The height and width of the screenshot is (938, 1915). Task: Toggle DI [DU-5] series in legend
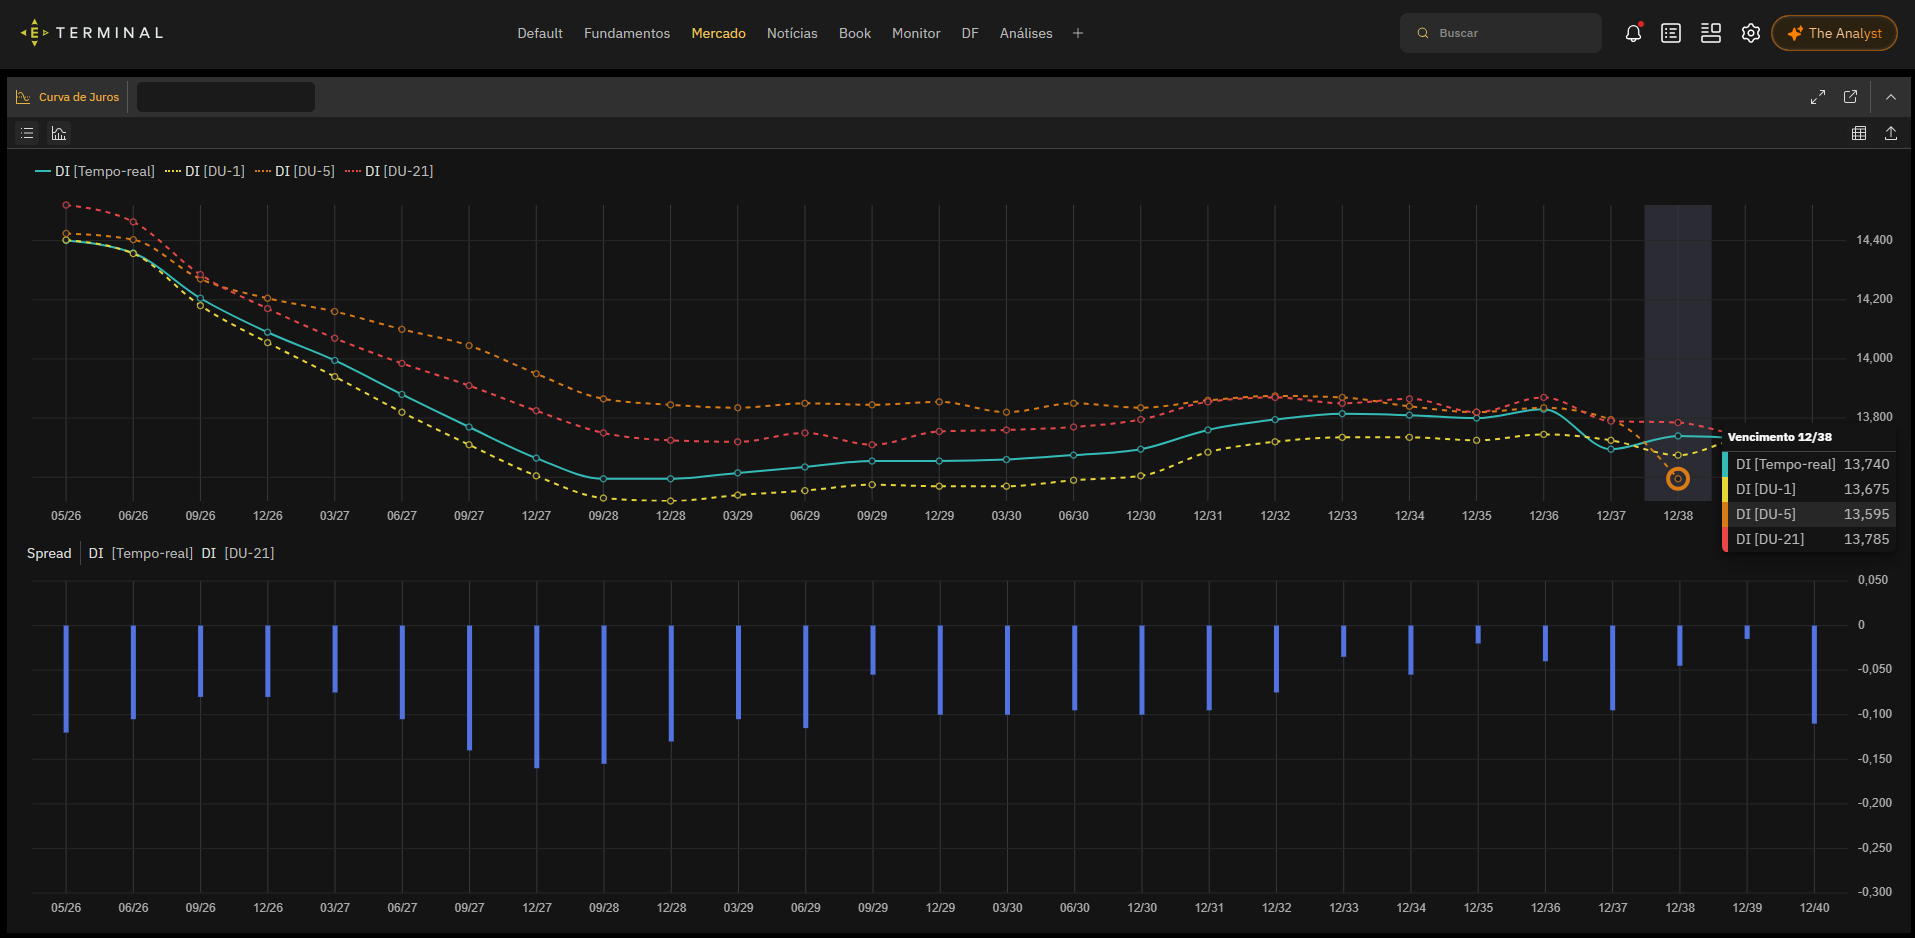click(295, 171)
